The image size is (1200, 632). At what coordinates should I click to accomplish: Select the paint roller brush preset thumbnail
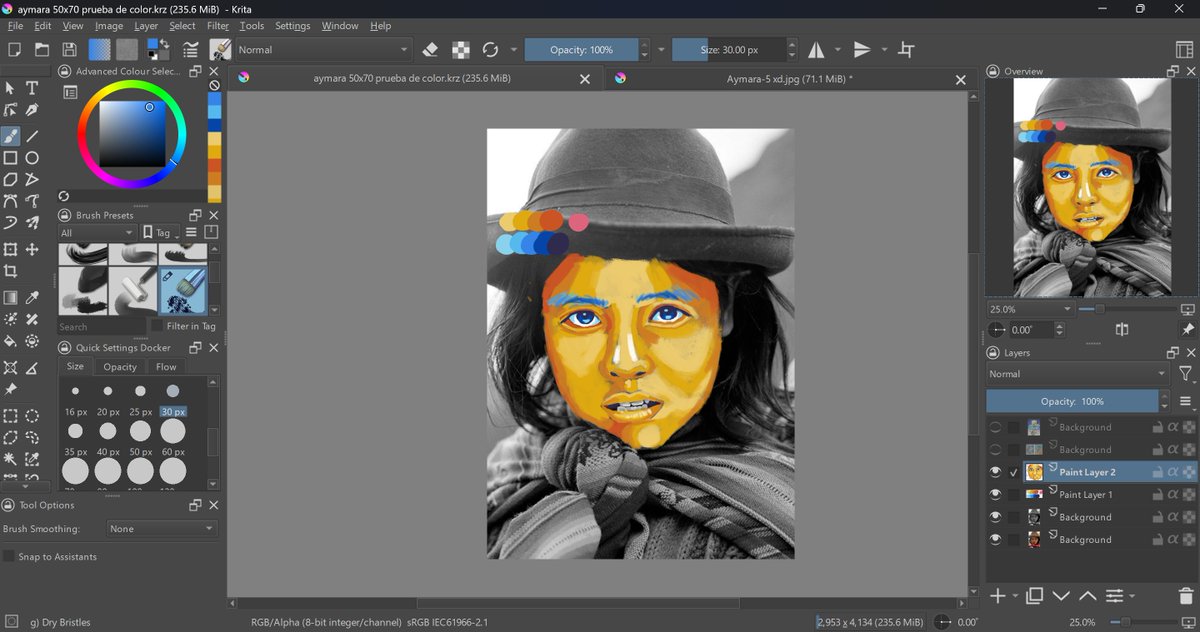(132, 291)
